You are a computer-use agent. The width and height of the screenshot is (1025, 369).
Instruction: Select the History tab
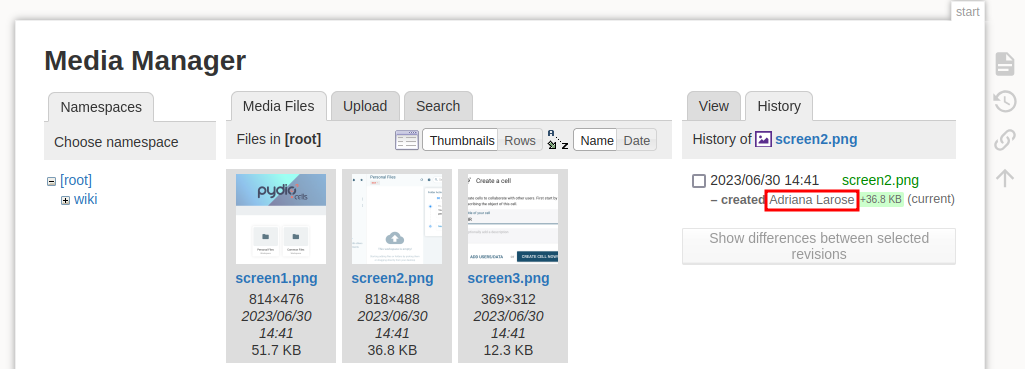779,106
